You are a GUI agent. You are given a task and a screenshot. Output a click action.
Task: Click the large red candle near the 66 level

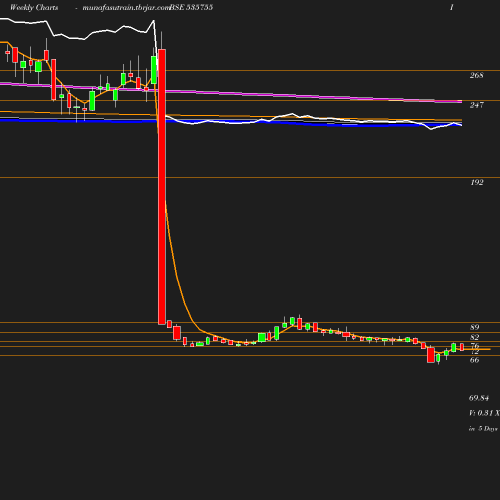pos(431,355)
